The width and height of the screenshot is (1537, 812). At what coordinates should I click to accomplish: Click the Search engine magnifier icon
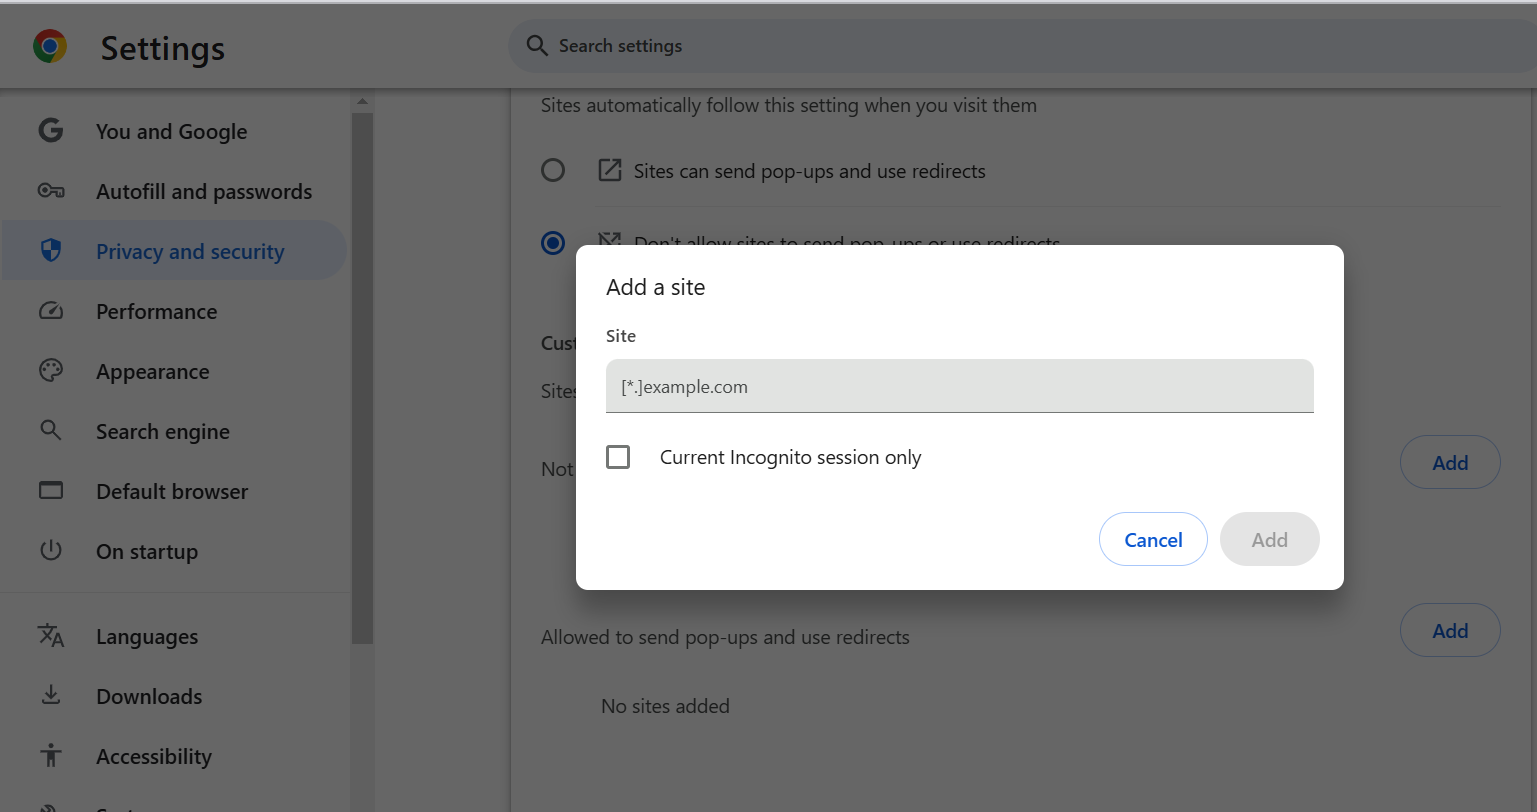(50, 430)
